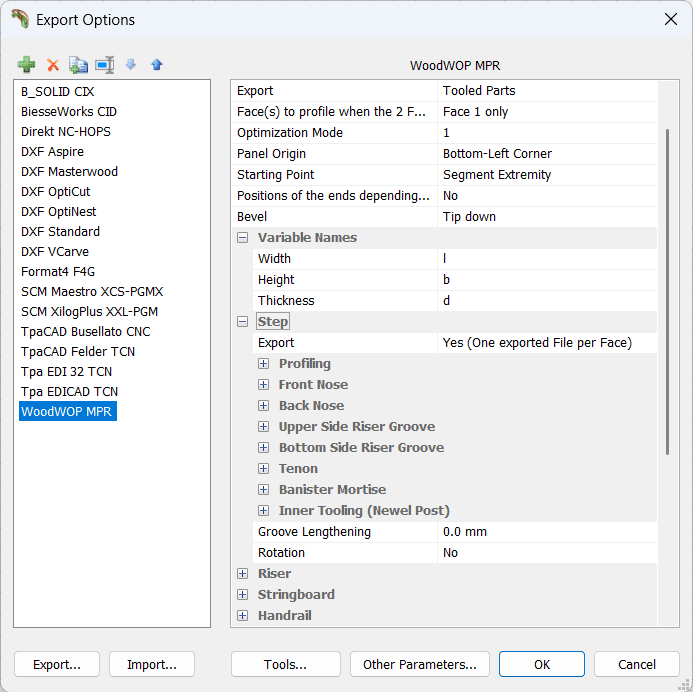
Task: Expand Inner Tooling (Newel Post)
Action: coord(263,511)
